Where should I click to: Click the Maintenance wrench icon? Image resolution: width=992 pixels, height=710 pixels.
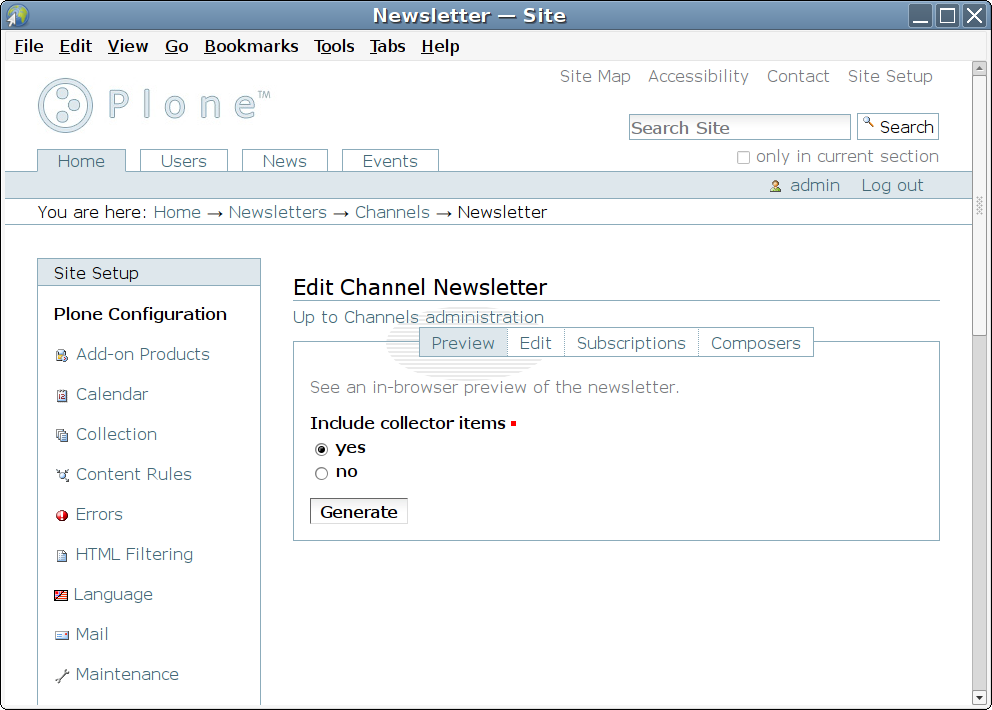(62, 675)
